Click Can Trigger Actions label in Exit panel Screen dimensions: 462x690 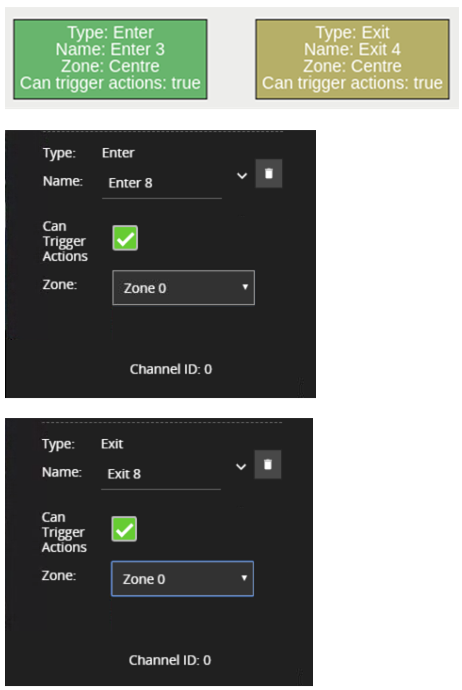point(64,532)
